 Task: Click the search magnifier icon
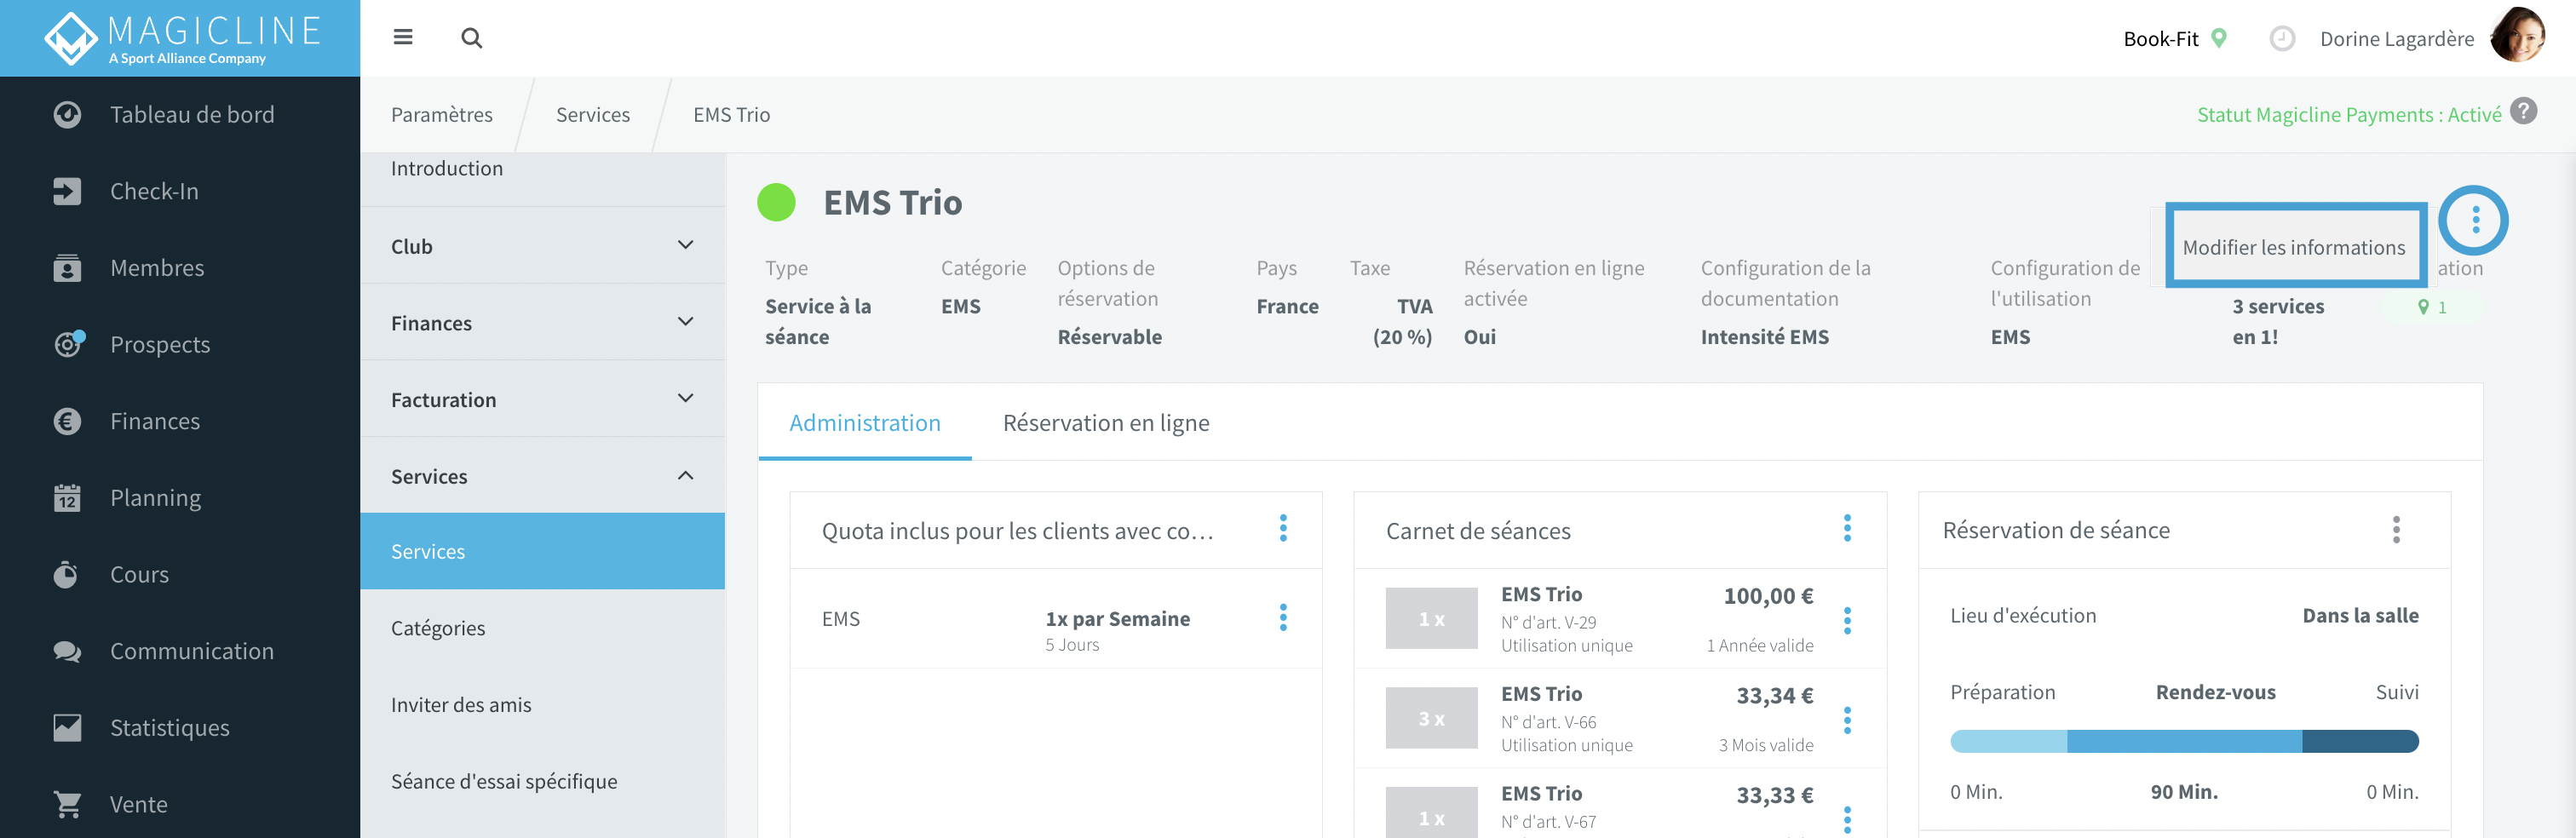click(x=472, y=38)
